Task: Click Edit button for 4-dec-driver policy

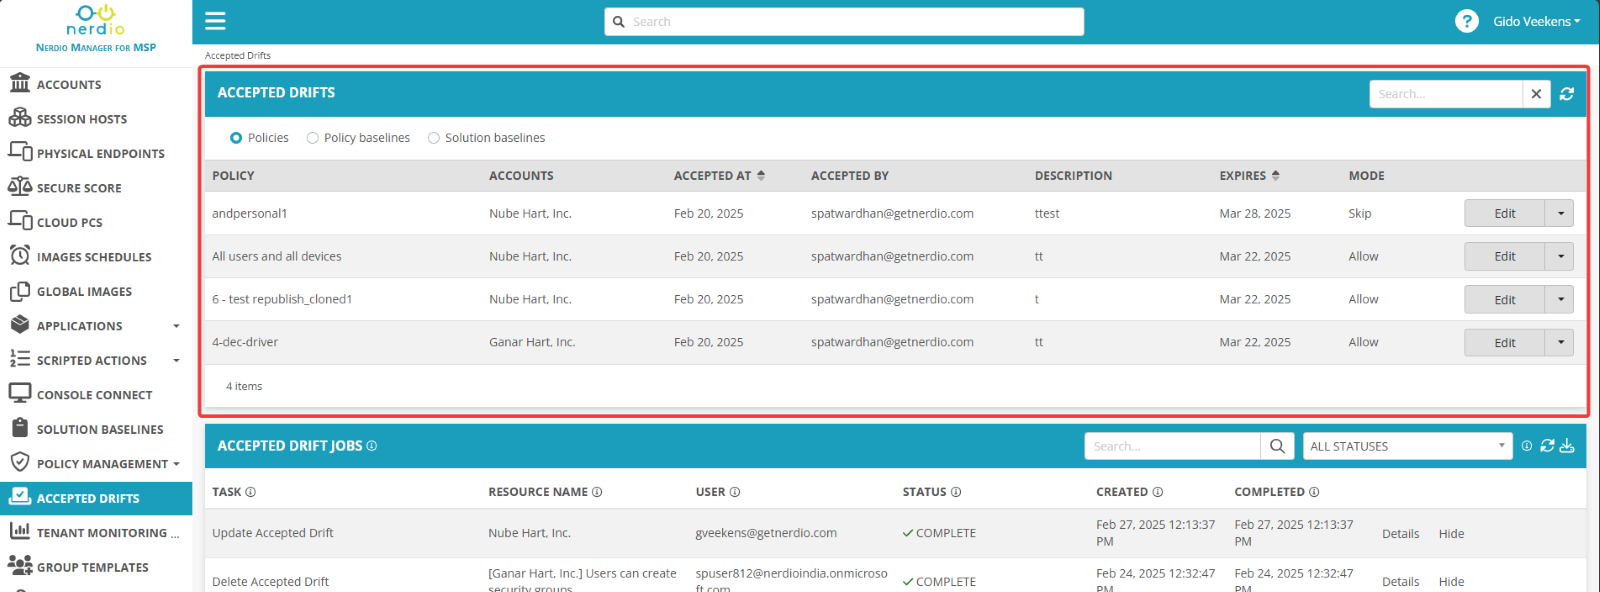Action: [1504, 342]
